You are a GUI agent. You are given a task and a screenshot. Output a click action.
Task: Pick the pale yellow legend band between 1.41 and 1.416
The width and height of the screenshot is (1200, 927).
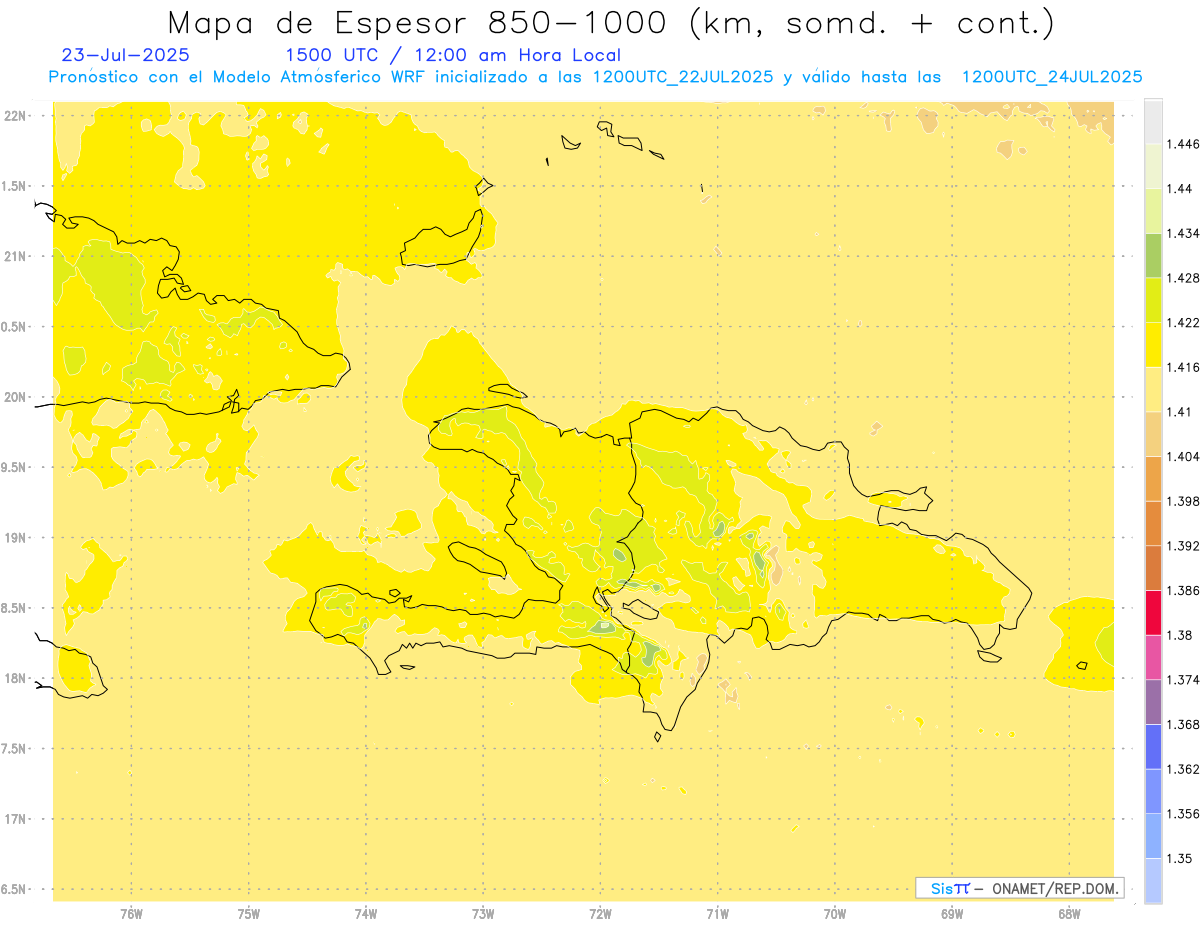pyautogui.click(x=1153, y=390)
